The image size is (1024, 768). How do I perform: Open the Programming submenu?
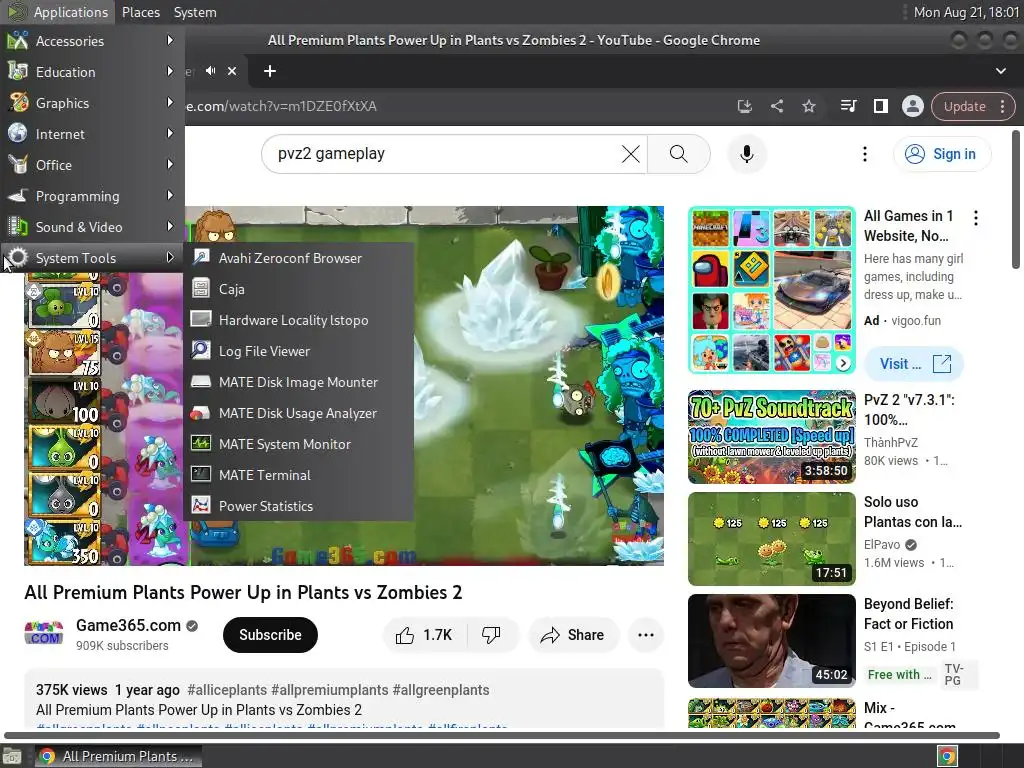click(92, 196)
